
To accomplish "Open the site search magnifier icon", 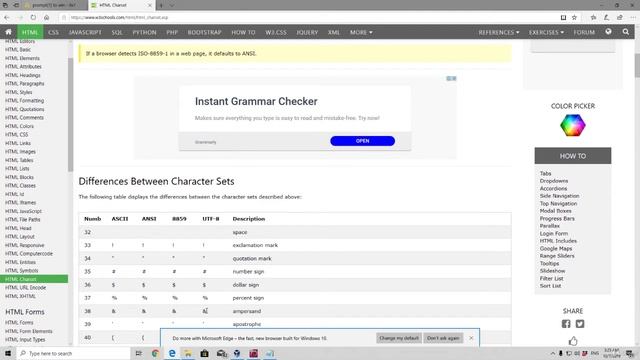I will pos(626,32).
